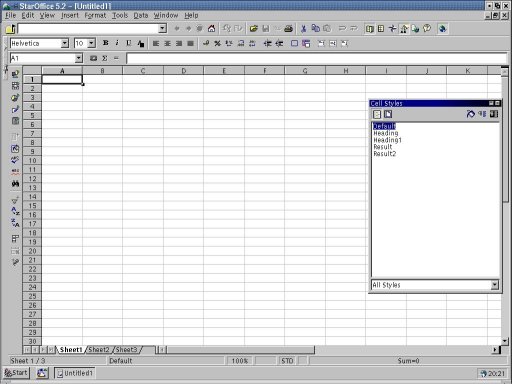Click the Print icon in the toolbar
Screen dimensions: 512x384
pyautogui.click(x=288, y=29)
